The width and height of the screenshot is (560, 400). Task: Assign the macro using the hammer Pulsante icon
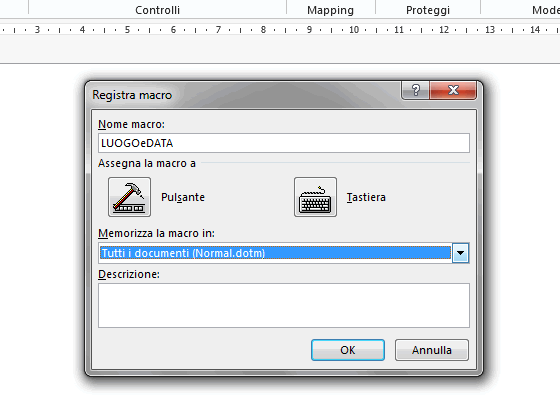click(129, 197)
